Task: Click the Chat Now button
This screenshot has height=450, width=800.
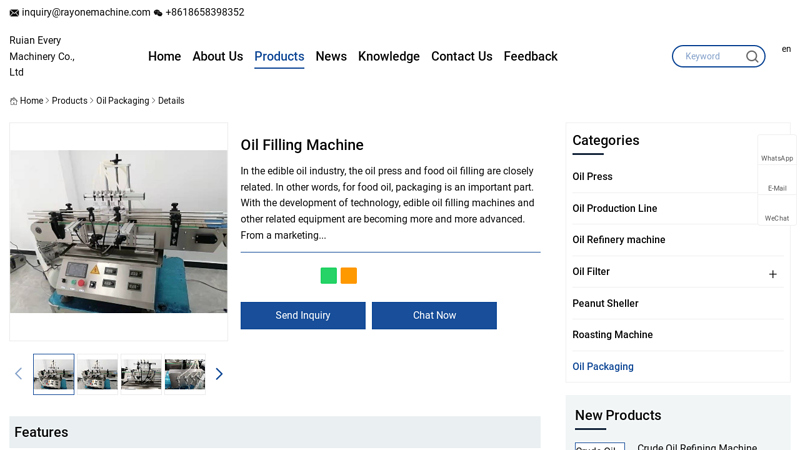Action: (434, 315)
